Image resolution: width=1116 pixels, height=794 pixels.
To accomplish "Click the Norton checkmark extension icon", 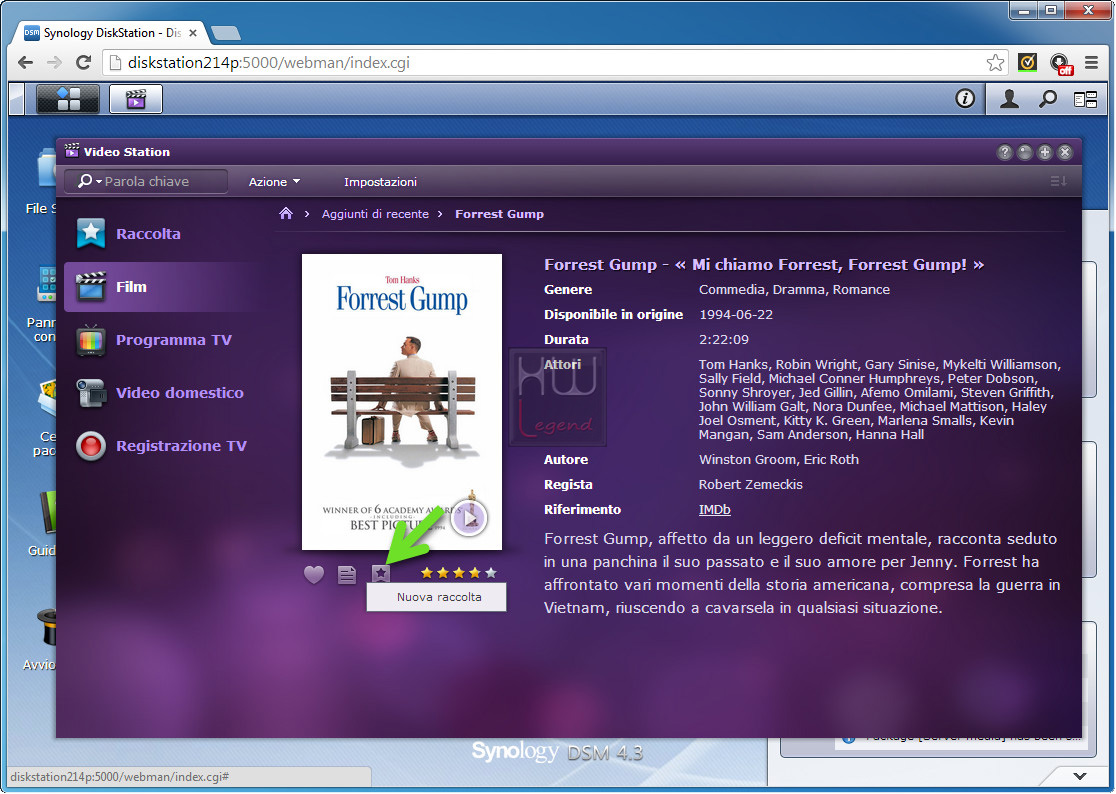I will (x=1027, y=63).
